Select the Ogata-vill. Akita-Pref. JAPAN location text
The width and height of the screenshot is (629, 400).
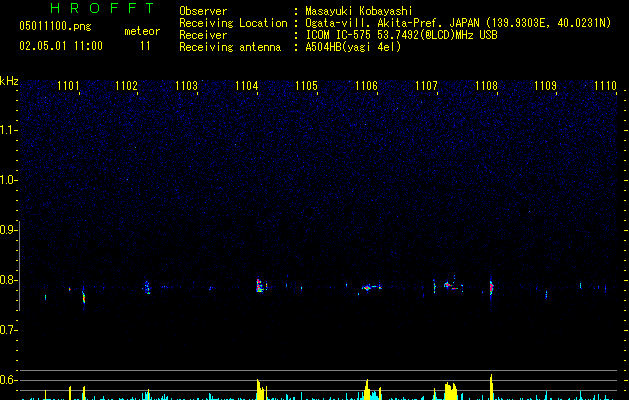click(x=392, y=23)
